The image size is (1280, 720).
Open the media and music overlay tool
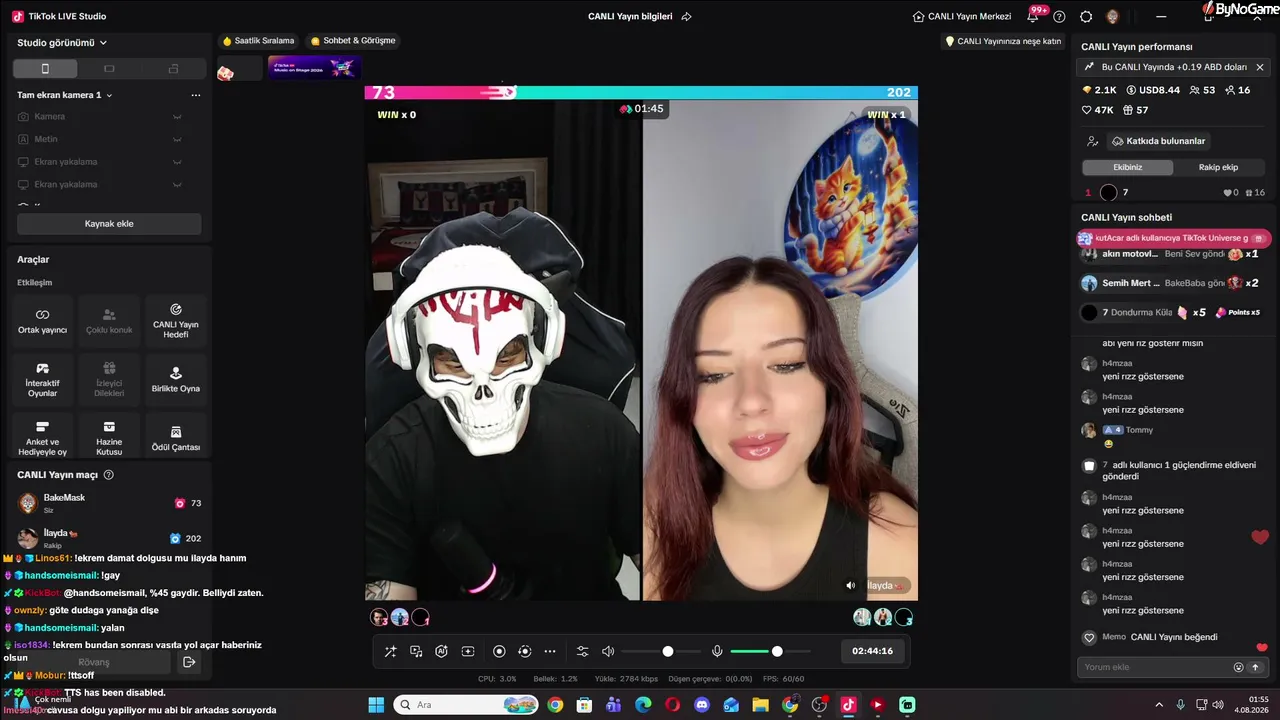416,651
